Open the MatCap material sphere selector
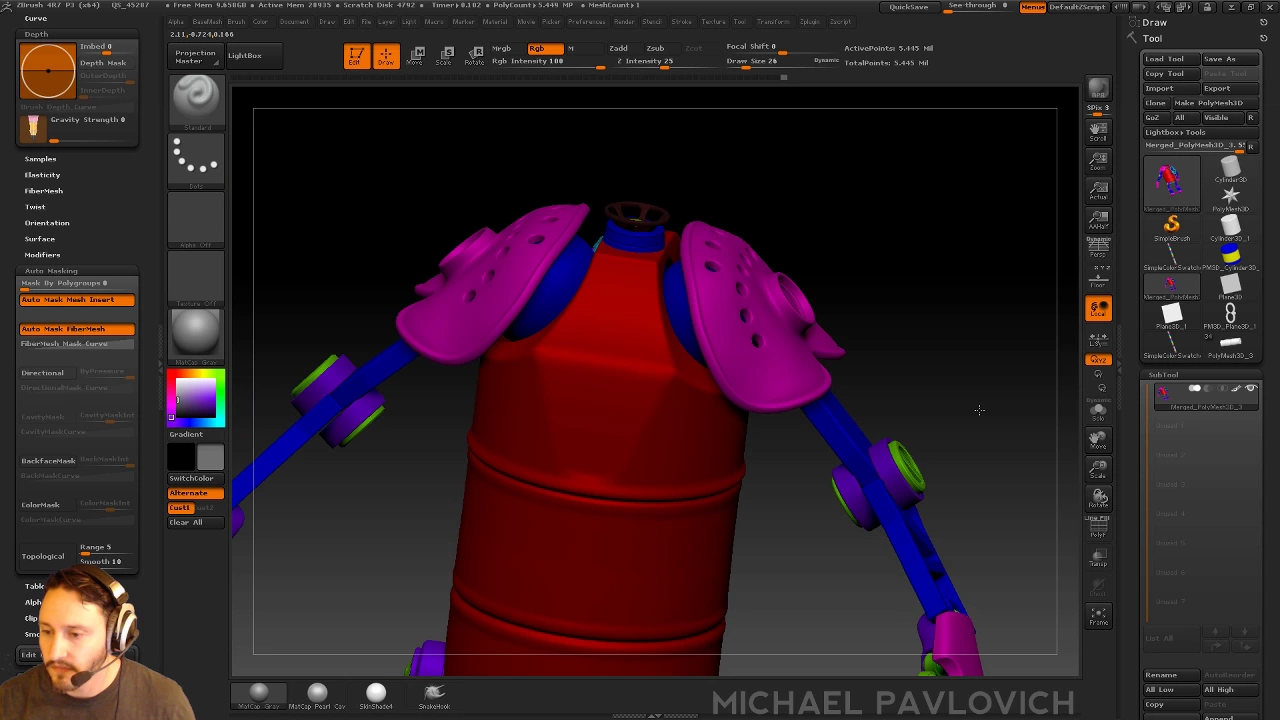 pyautogui.click(x=196, y=337)
